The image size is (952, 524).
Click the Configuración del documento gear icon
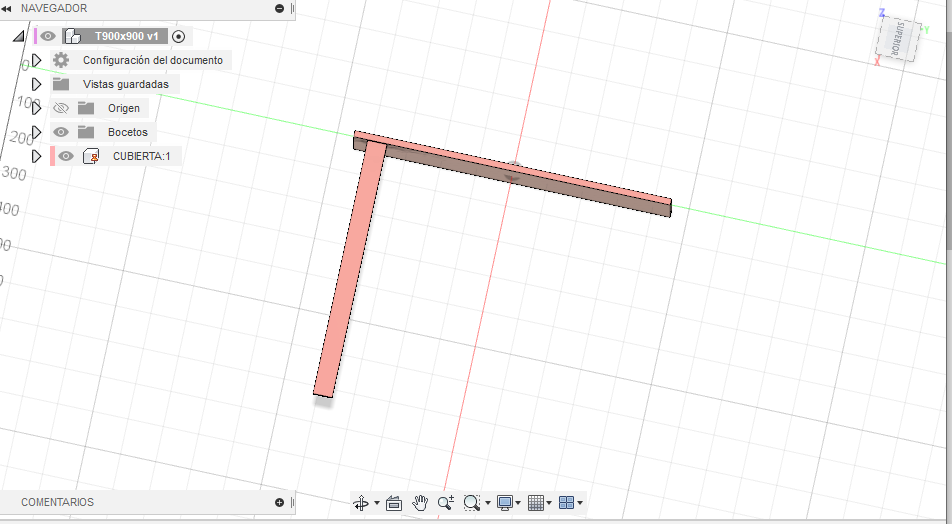(61, 60)
